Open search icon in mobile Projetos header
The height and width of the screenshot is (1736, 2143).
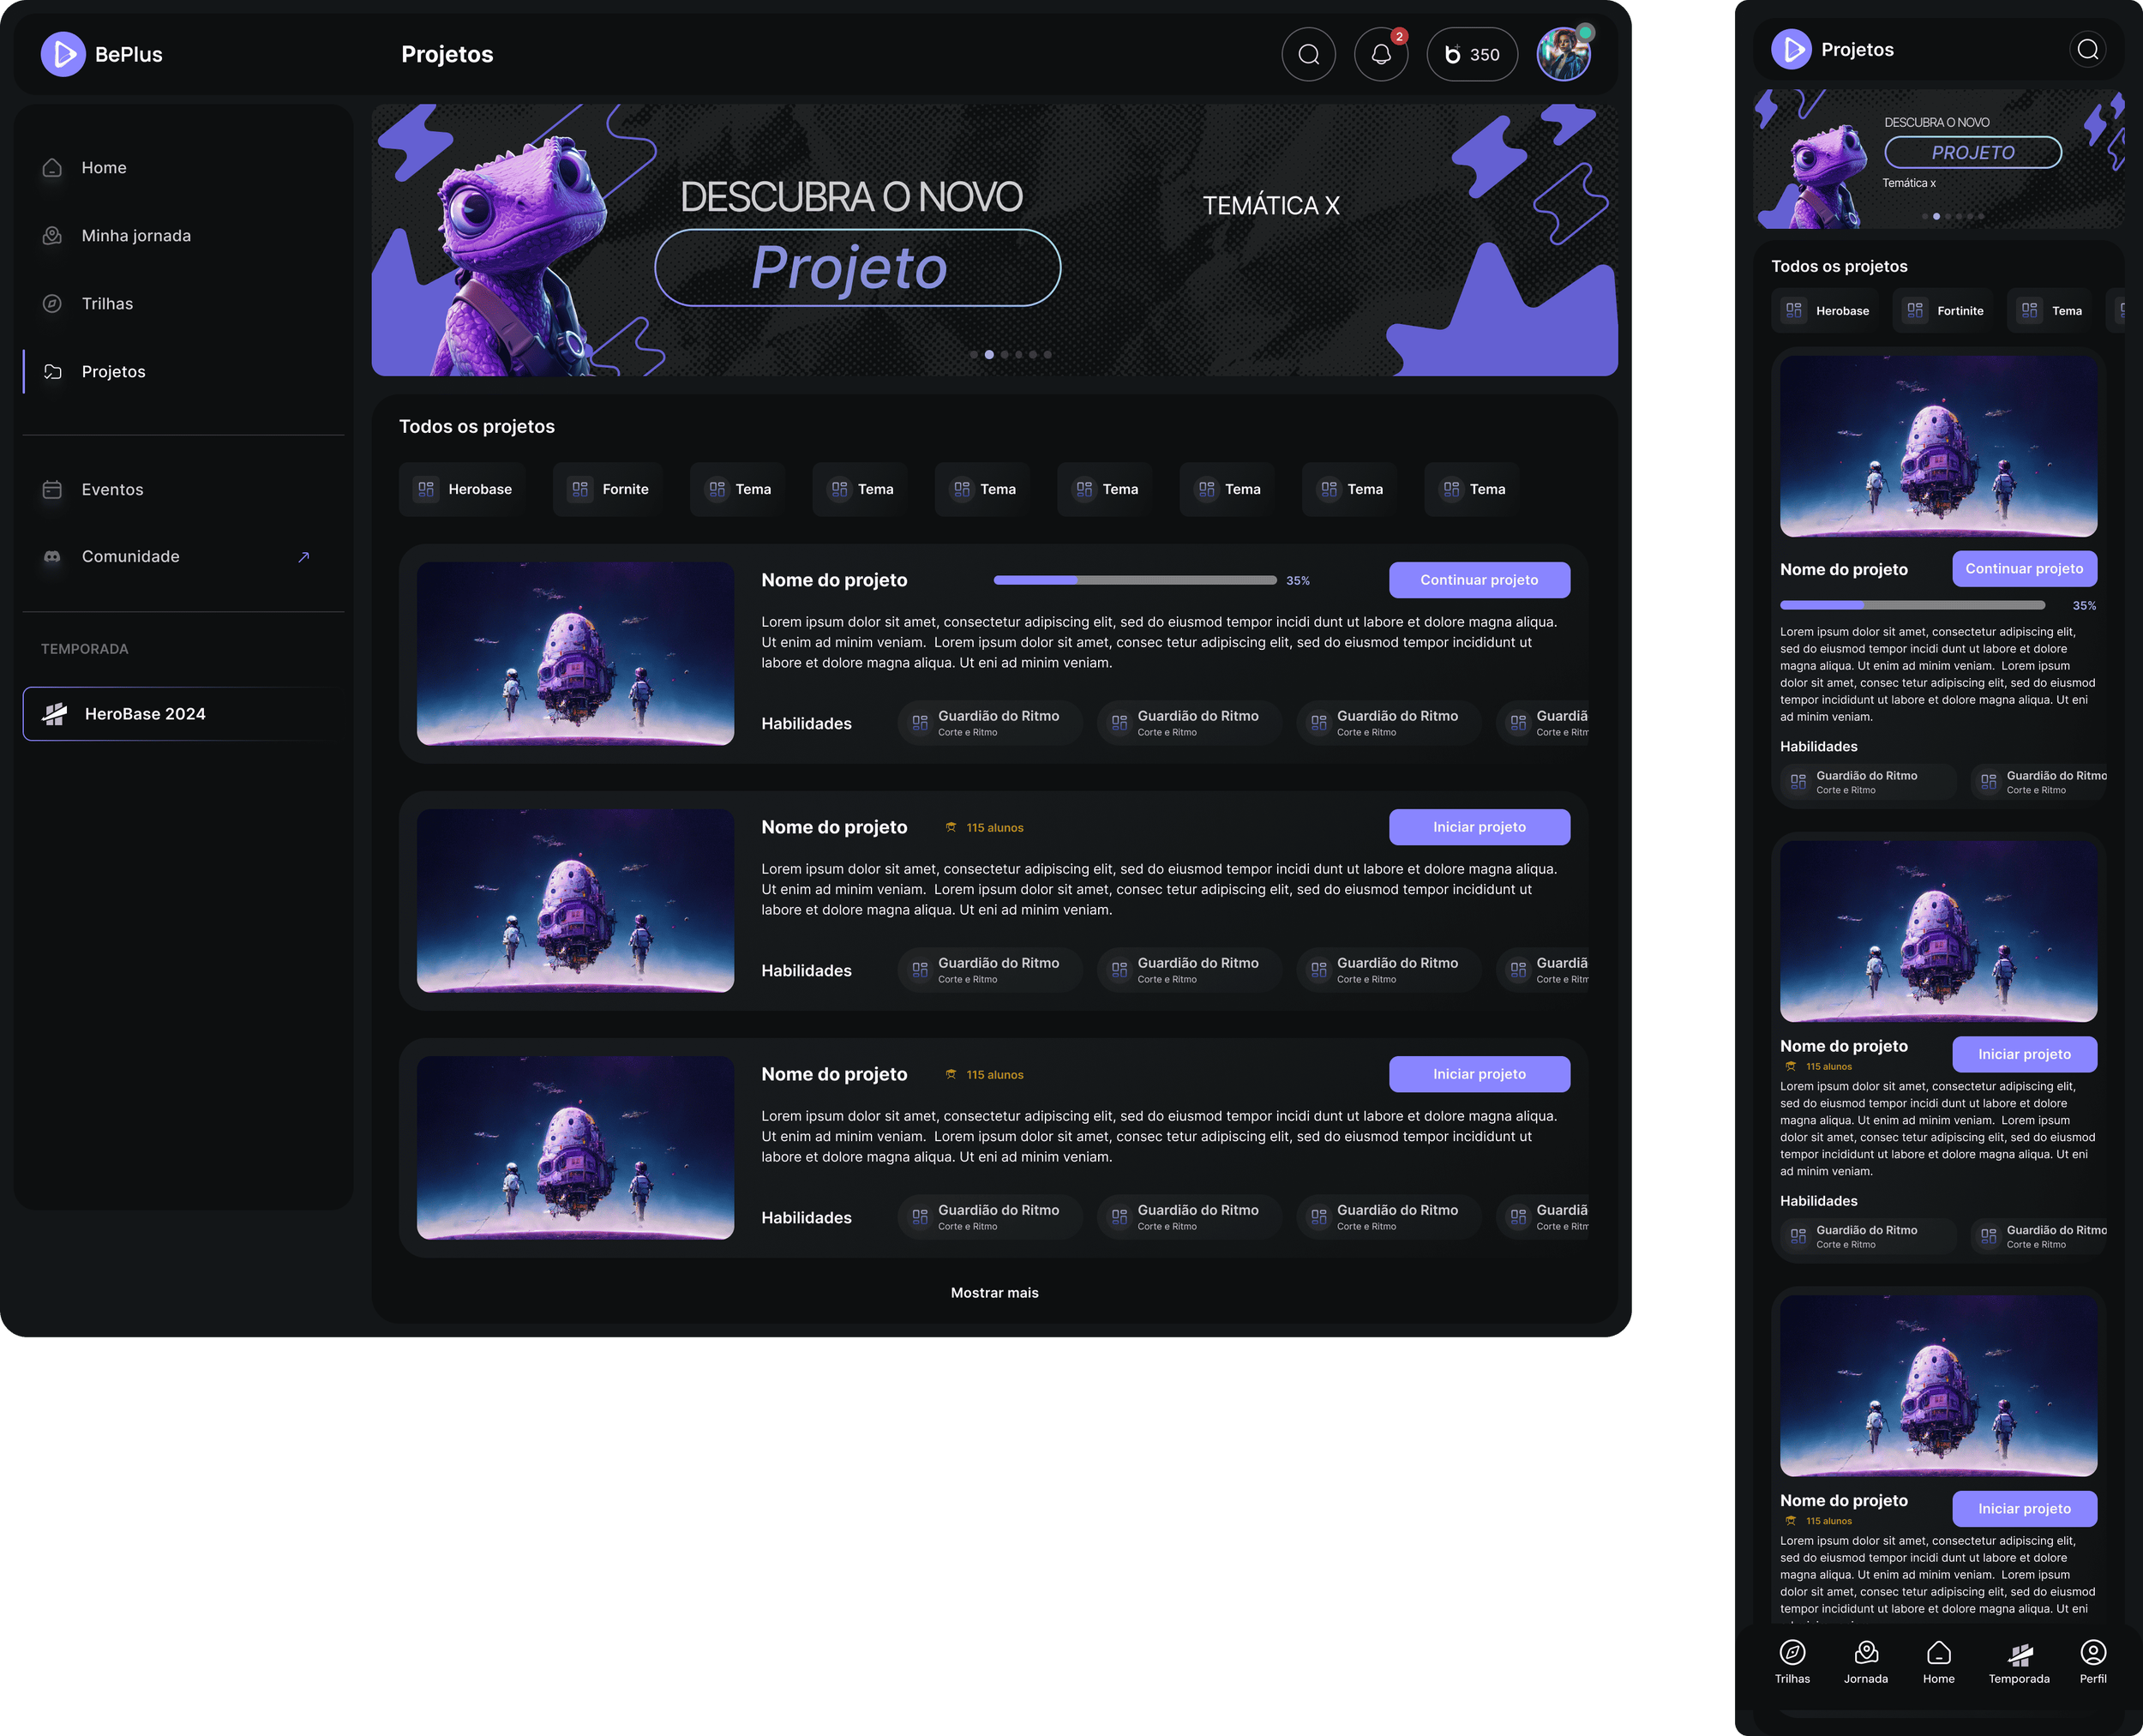[x=2088, y=49]
